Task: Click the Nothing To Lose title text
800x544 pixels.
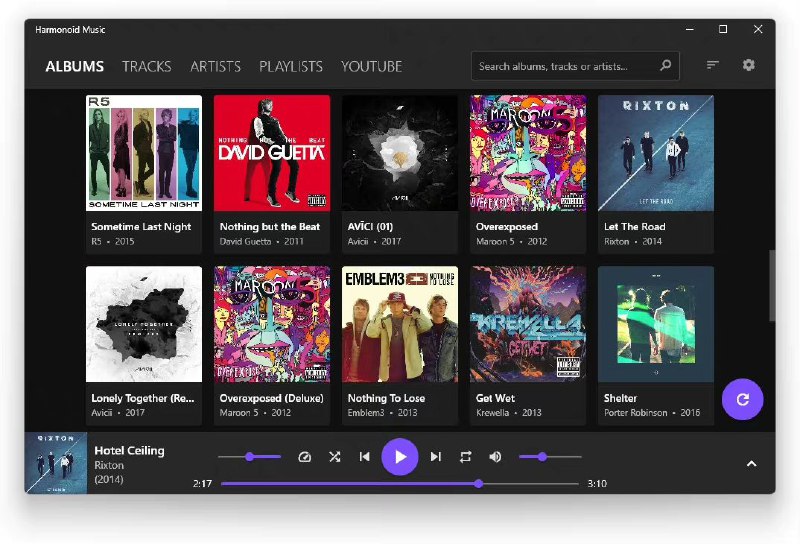Action: point(386,398)
